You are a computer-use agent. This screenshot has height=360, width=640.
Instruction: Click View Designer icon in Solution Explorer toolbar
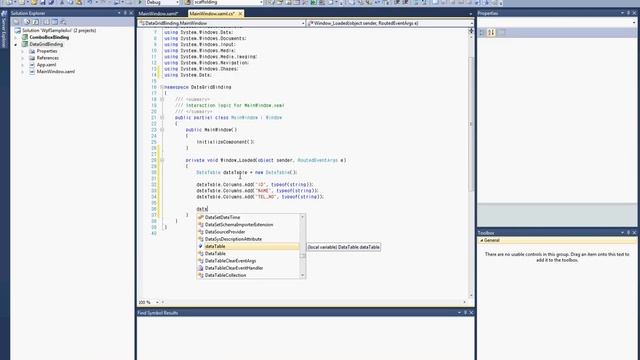(x=55, y=22)
